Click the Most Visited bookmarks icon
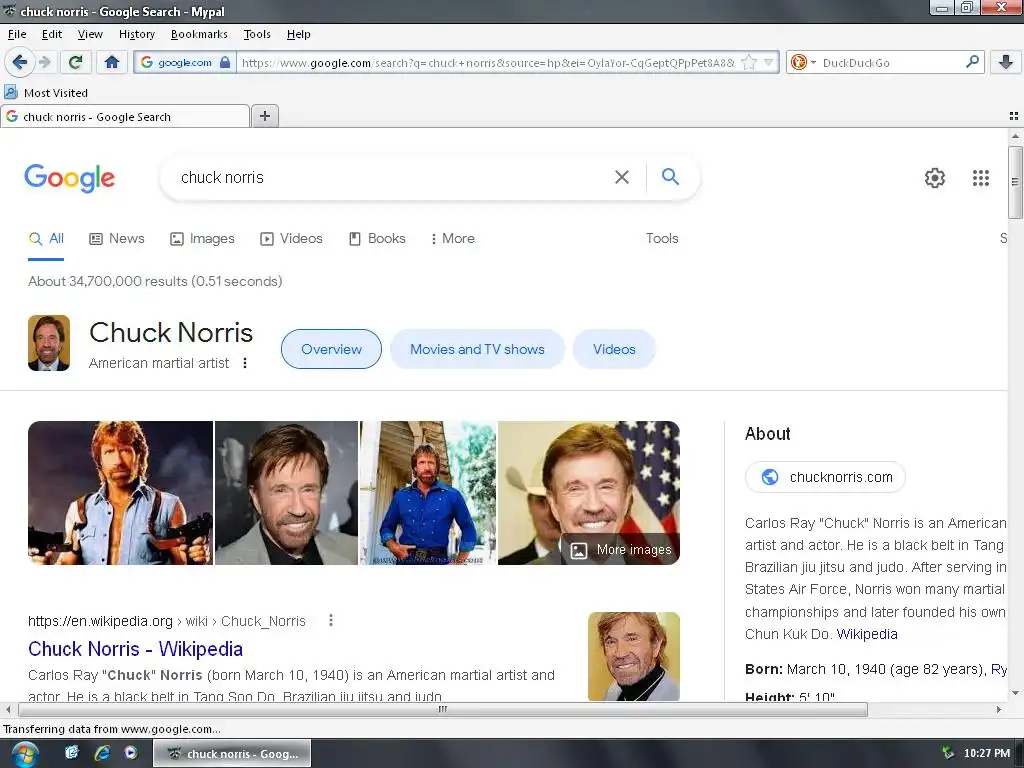This screenshot has height=768, width=1024. click(11, 92)
